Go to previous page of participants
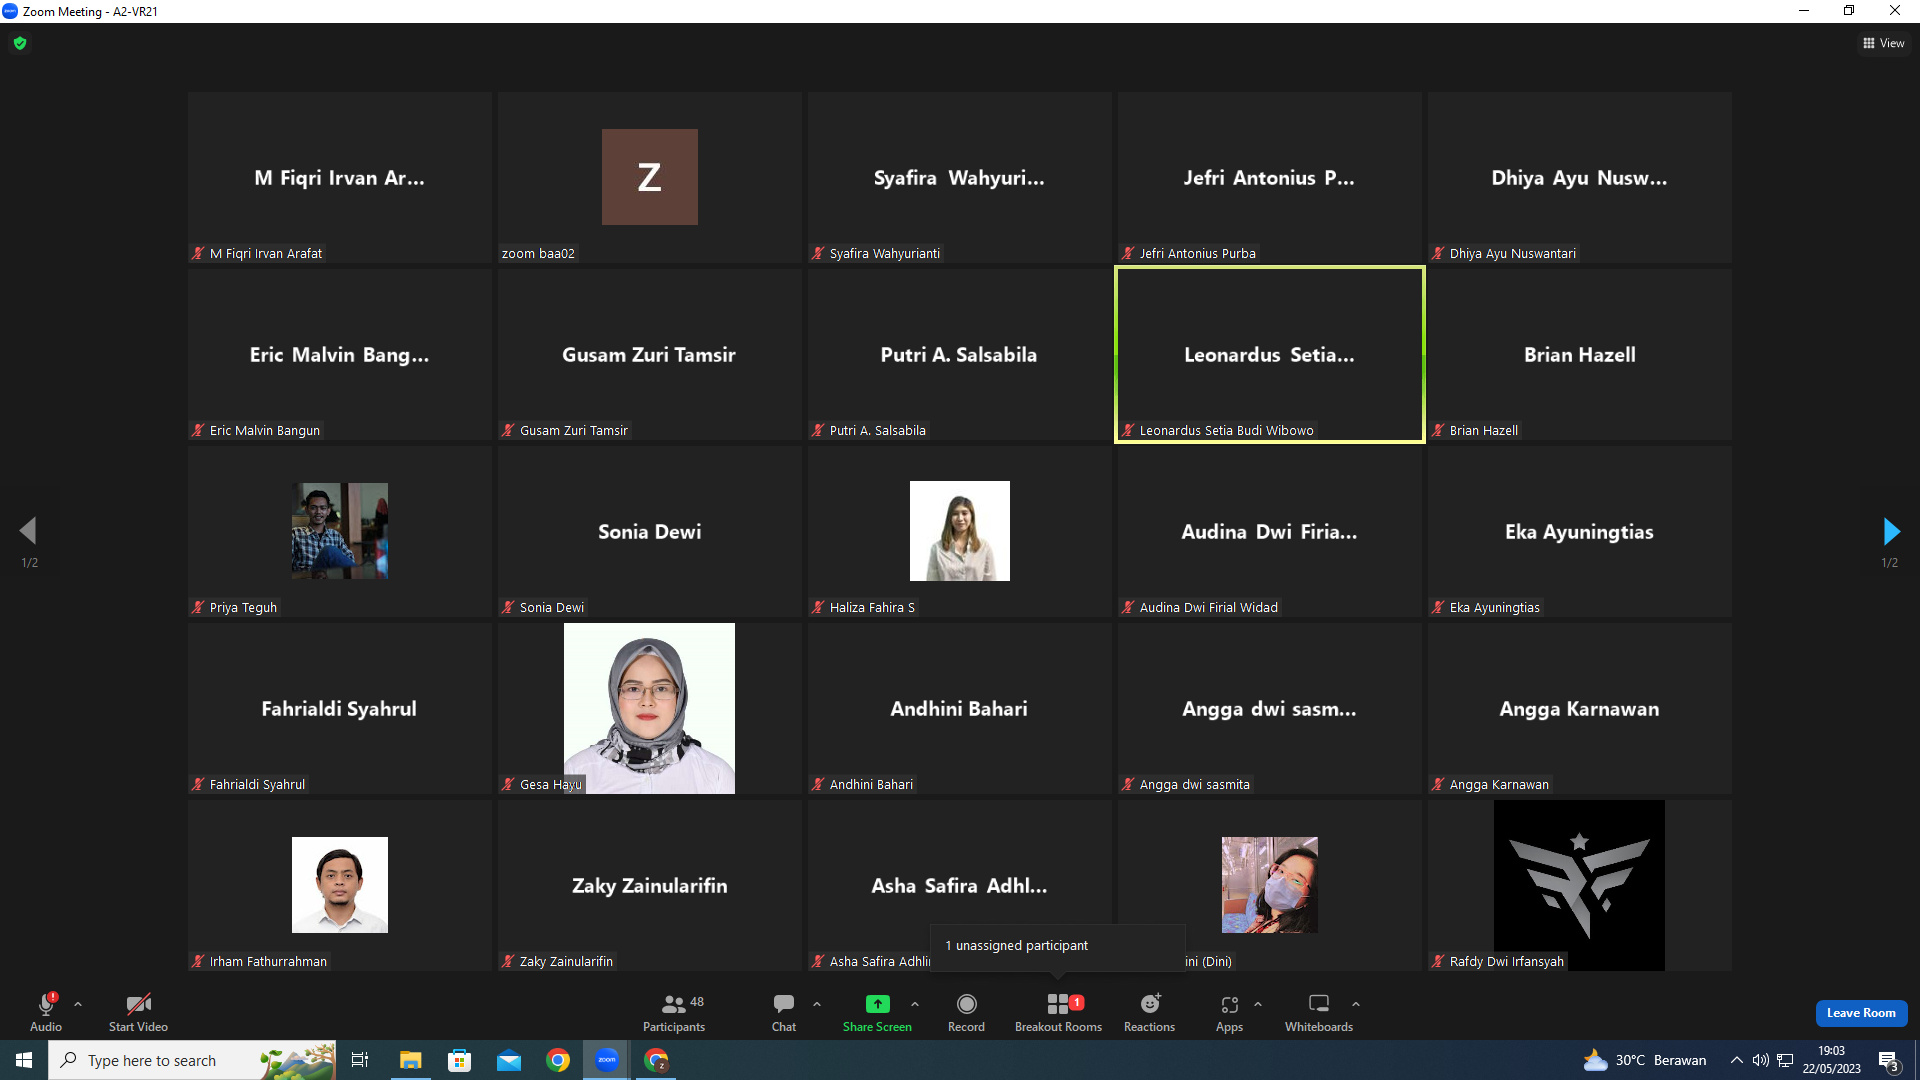Viewport: 1920px width, 1080px height. (x=28, y=531)
